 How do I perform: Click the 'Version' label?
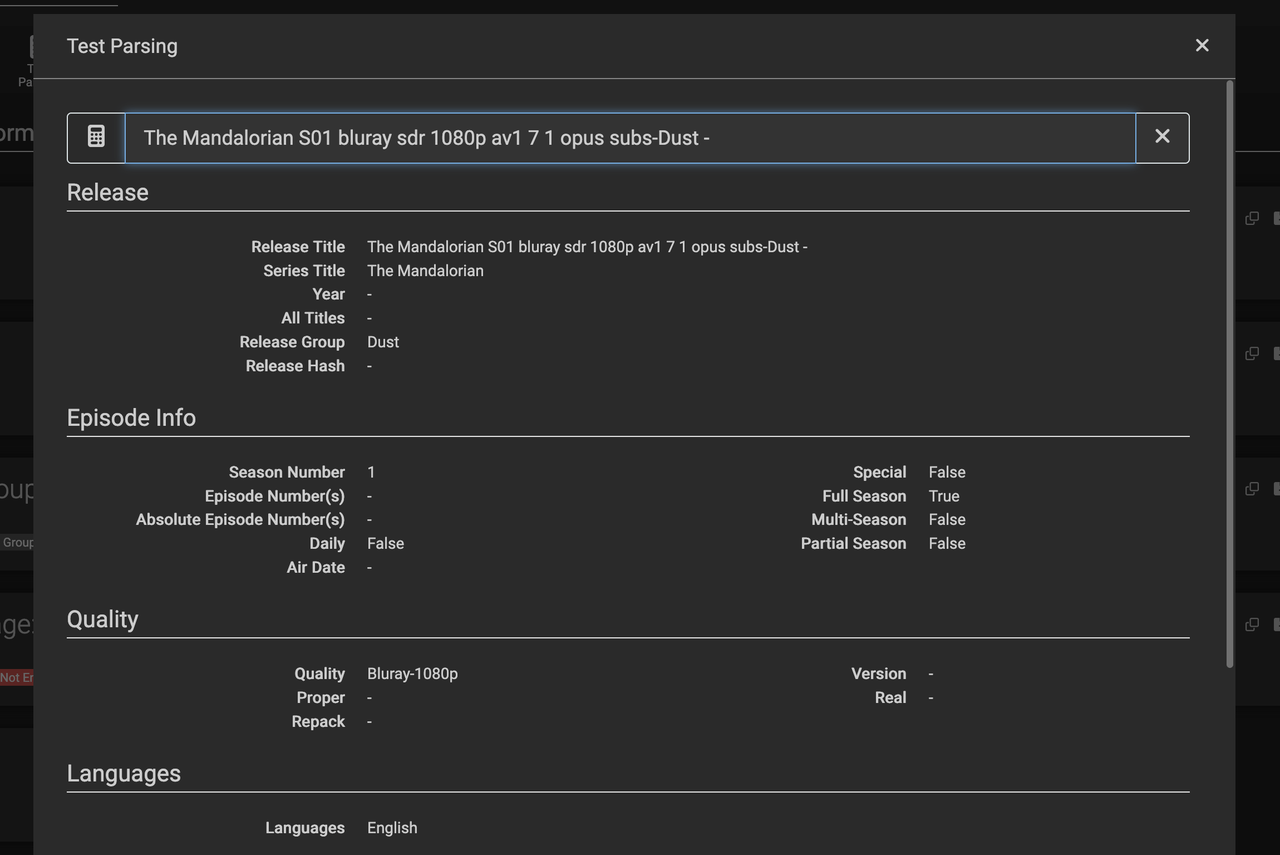pos(879,674)
